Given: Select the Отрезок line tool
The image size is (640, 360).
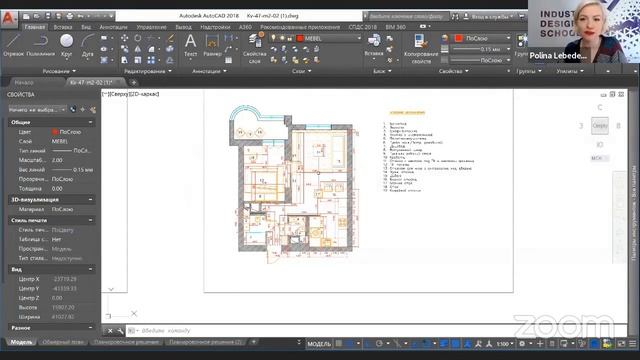Looking at the screenshot, I should click(13, 45).
